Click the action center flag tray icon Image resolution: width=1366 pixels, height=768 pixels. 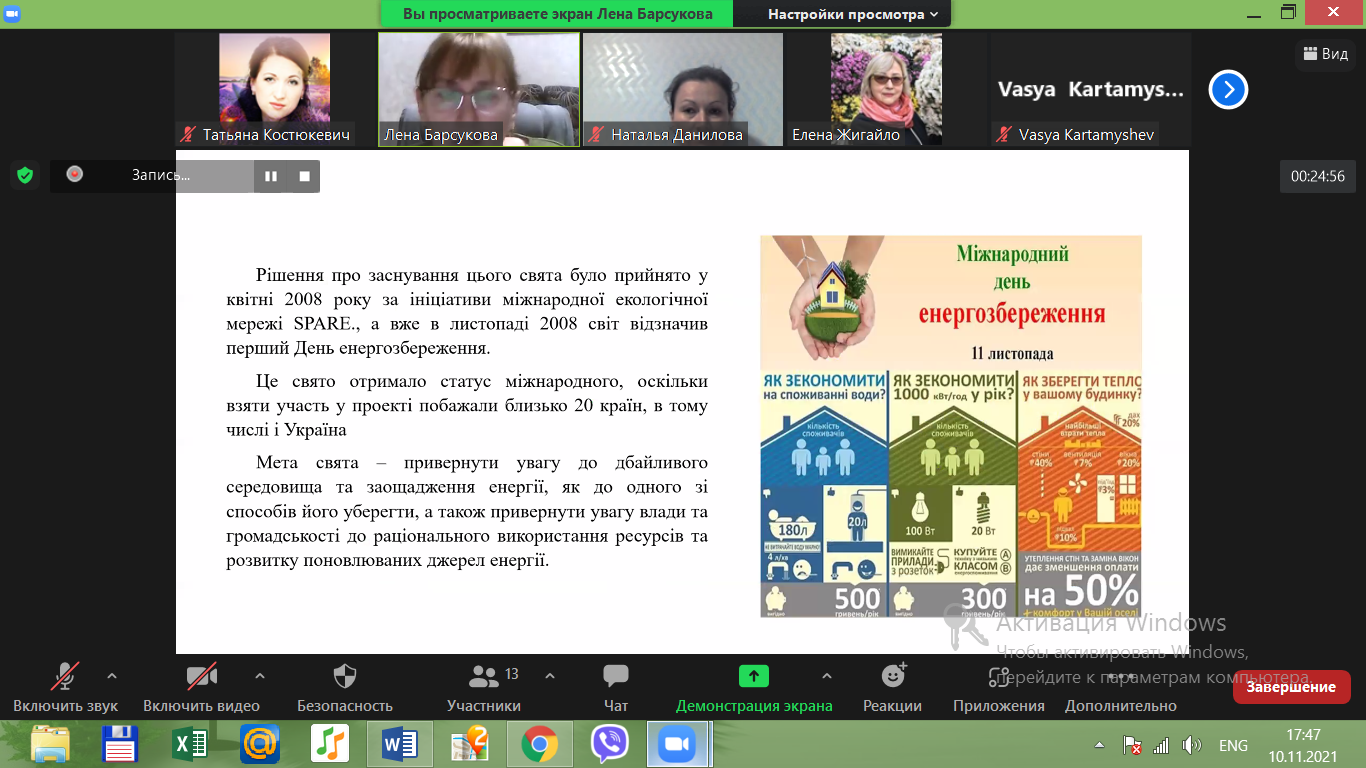1132,746
